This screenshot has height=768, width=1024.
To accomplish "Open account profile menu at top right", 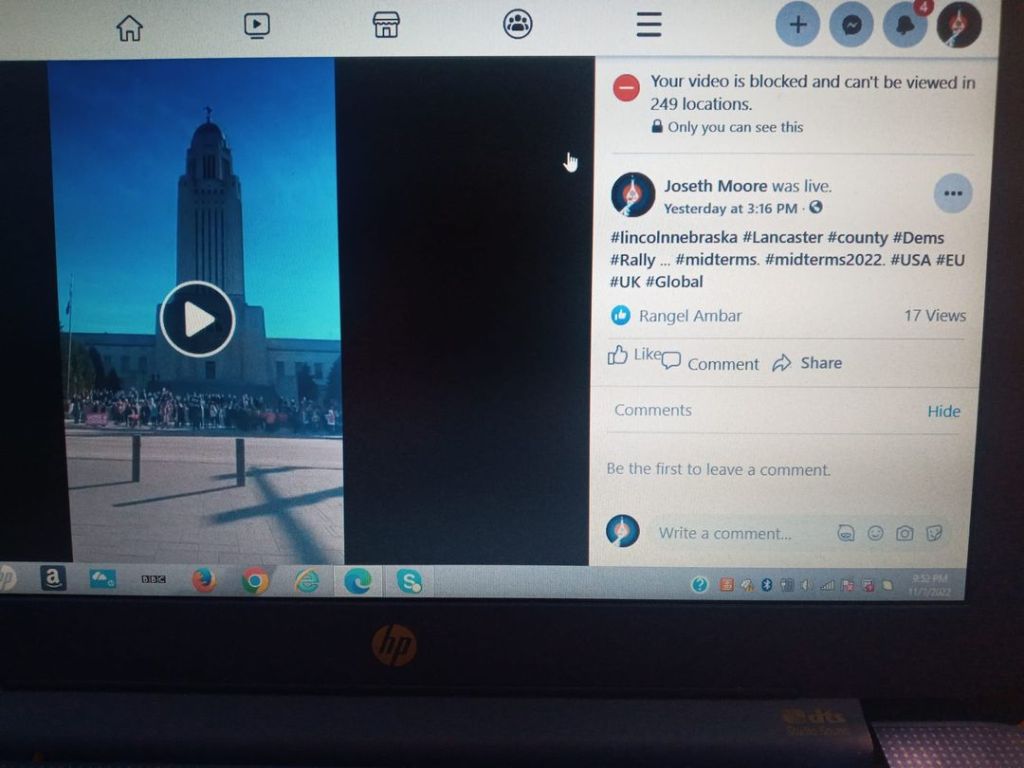I will pos(958,25).
